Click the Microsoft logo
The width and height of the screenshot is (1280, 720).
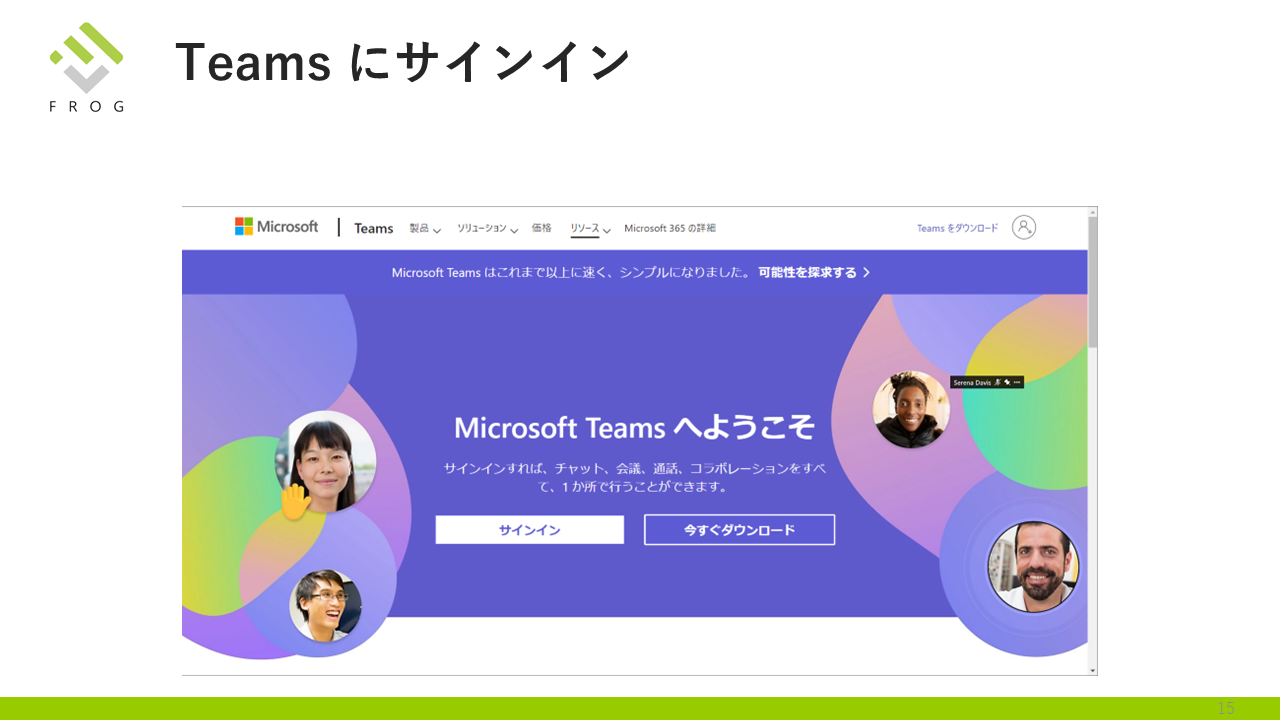click(x=276, y=227)
